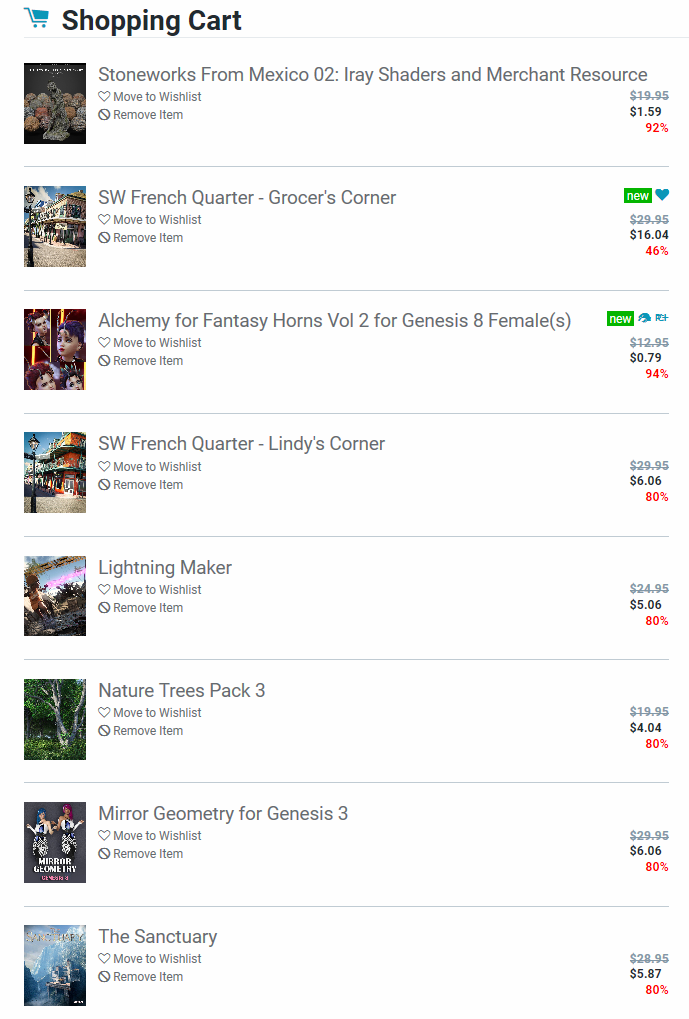Open Stoneworks From Mexico 02 product title
The height and width of the screenshot is (1019, 689).
click(x=372, y=74)
